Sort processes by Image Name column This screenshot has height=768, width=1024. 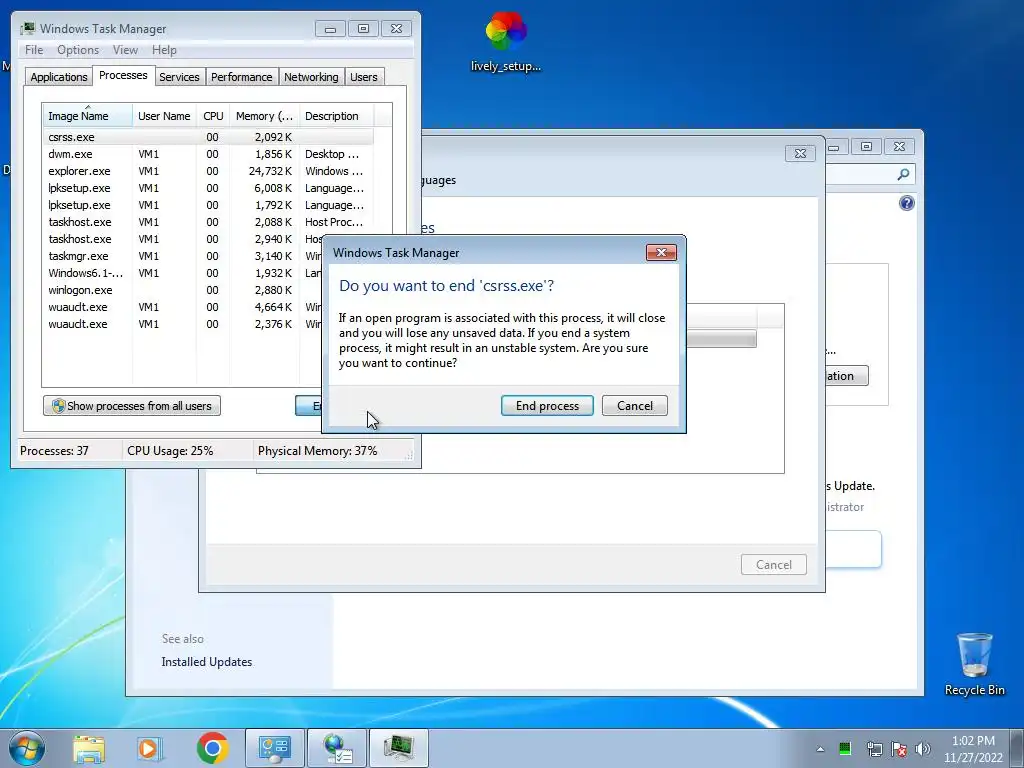coord(88,116)
